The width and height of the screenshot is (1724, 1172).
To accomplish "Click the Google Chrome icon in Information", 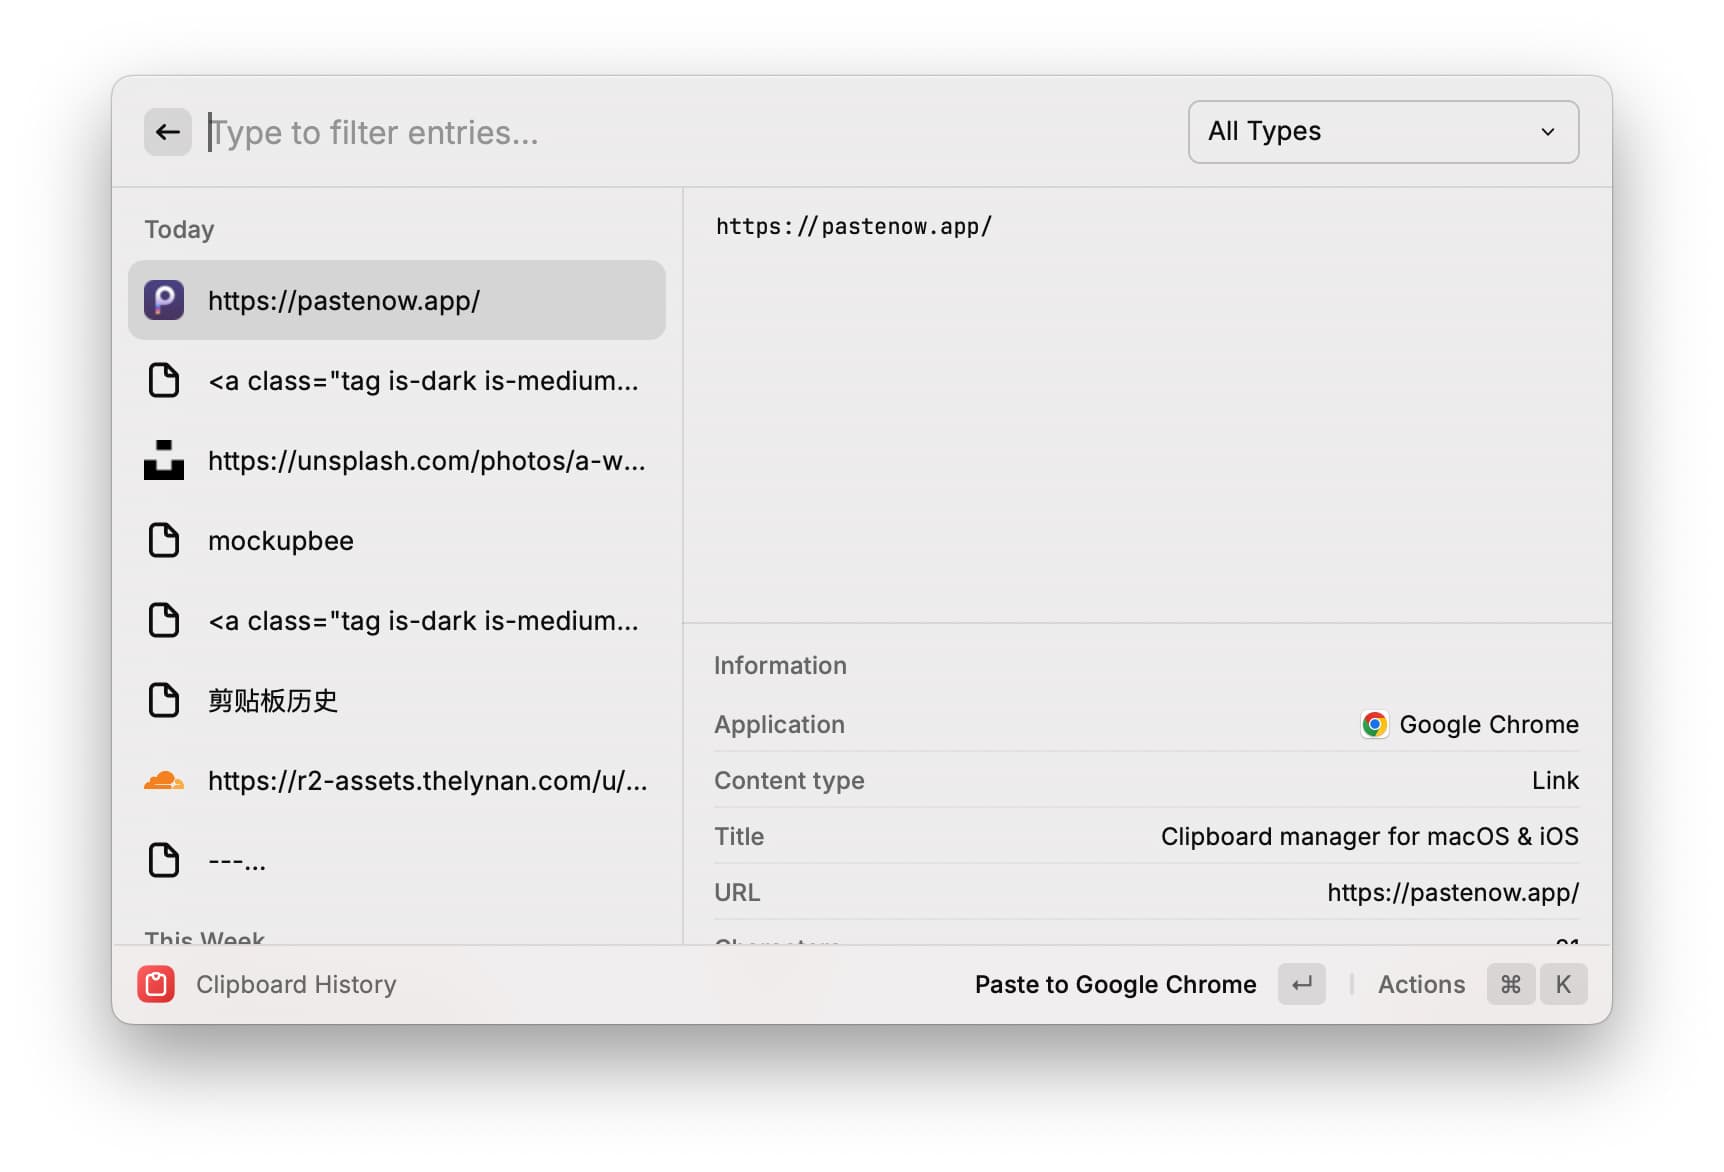I will (1374, 724).
